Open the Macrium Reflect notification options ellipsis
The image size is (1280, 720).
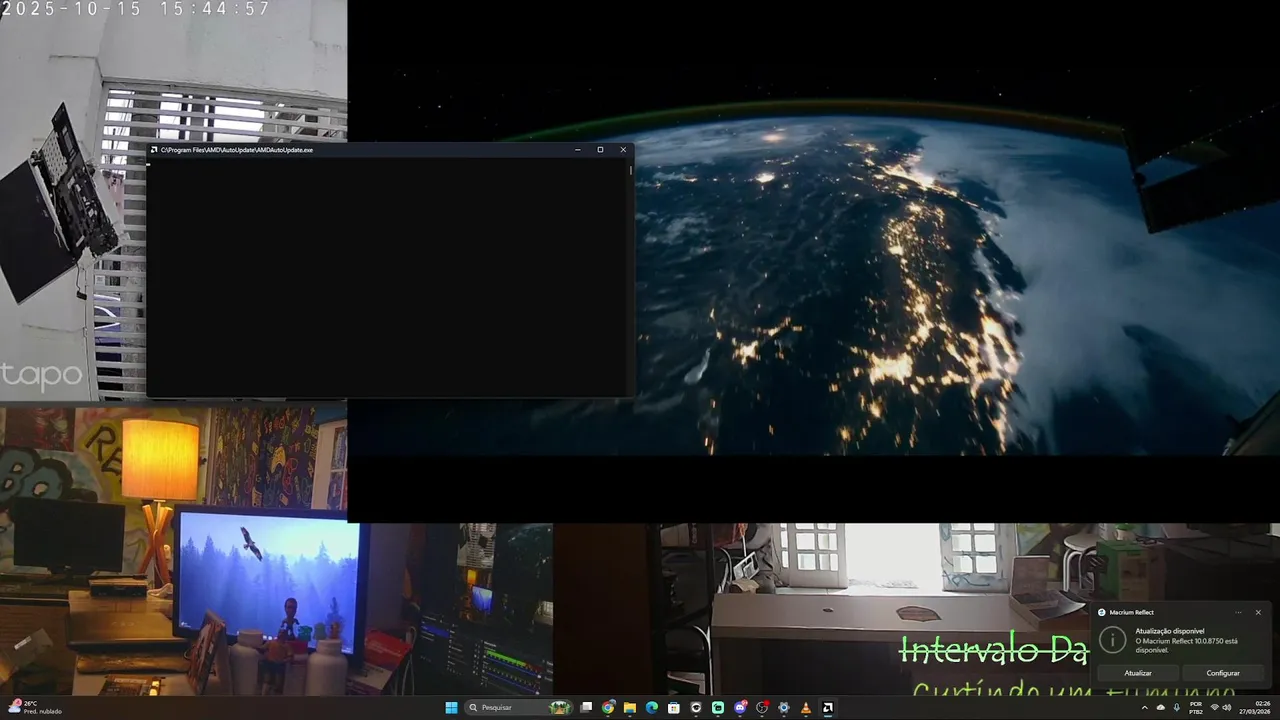pyautogui.click(x=1238, y=612)
